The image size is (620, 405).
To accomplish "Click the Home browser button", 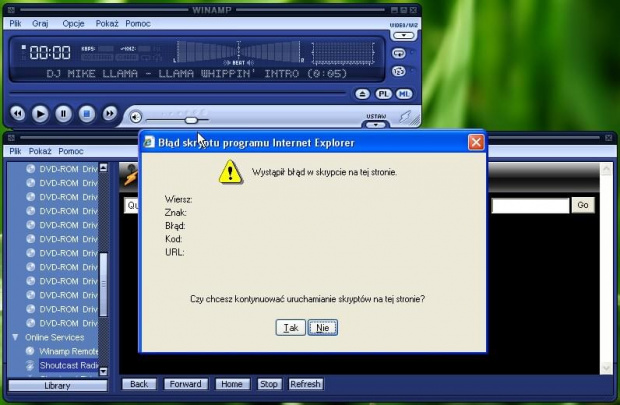I will click(232, 384).
